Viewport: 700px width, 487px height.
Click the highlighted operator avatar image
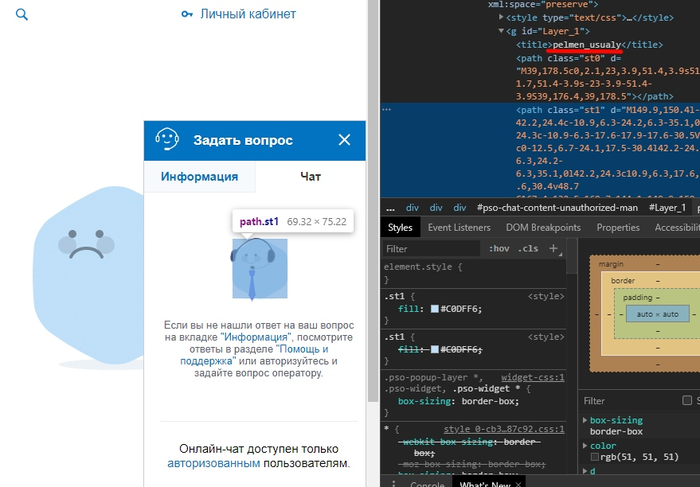click(259, 268)
